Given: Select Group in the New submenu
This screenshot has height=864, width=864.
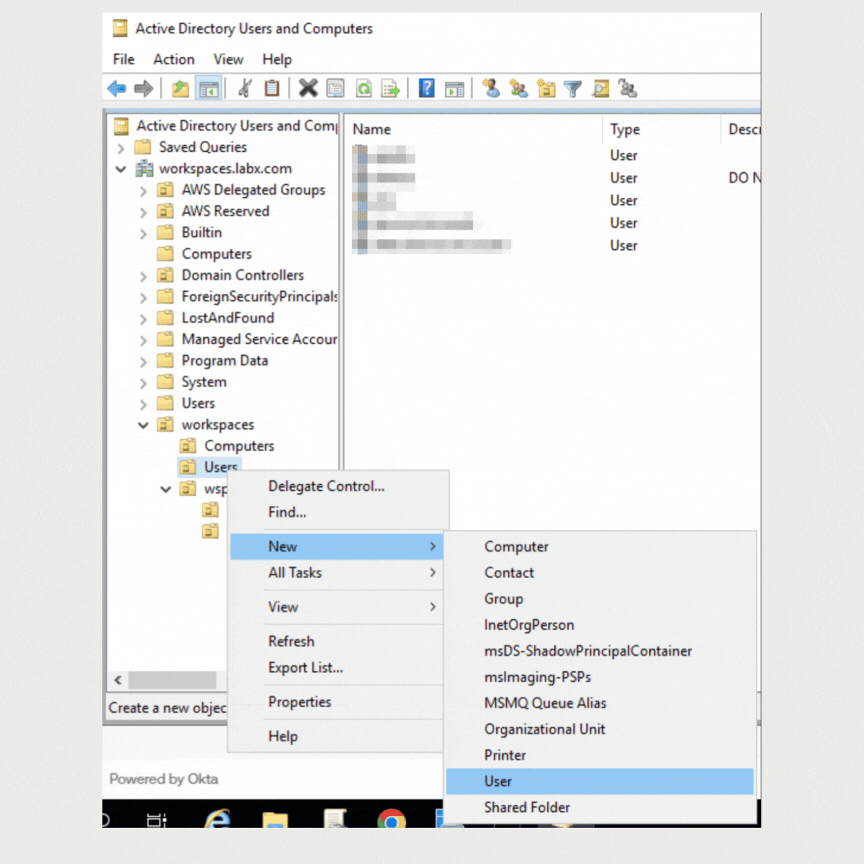Looking at the screenshot, I should click(600, 598).
